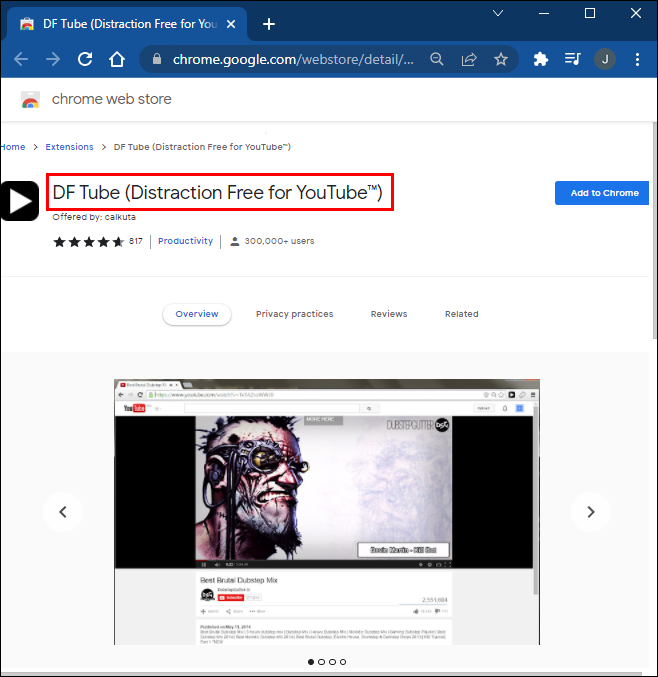Open the profile avatar labeled J
The image size is (658, 677).
click(x=605, y=59)
